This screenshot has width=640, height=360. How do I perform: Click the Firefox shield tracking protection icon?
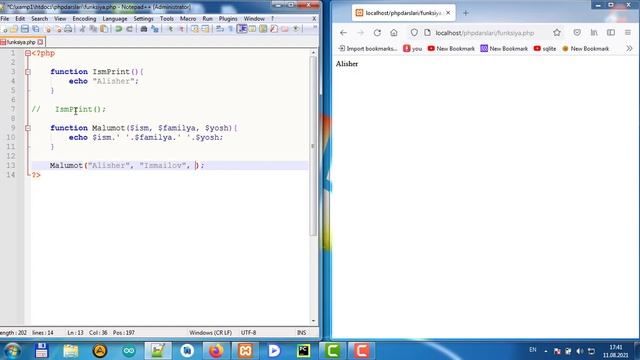click(414, 33)
